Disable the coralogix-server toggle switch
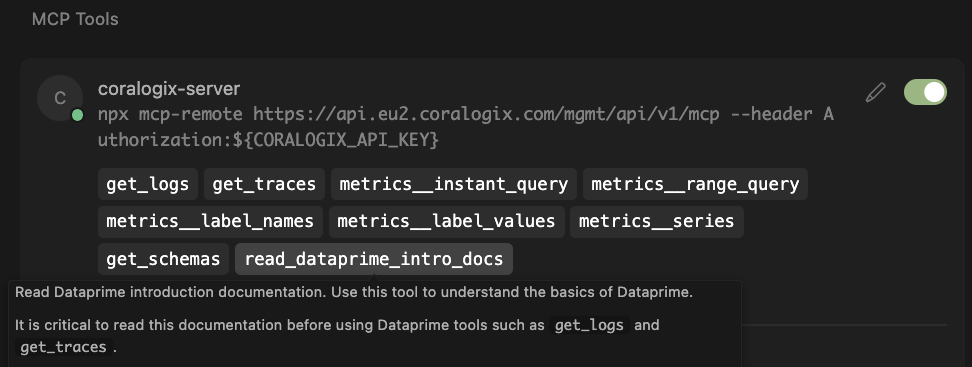This screenshot has height=367, width=972. pos(925,92)
